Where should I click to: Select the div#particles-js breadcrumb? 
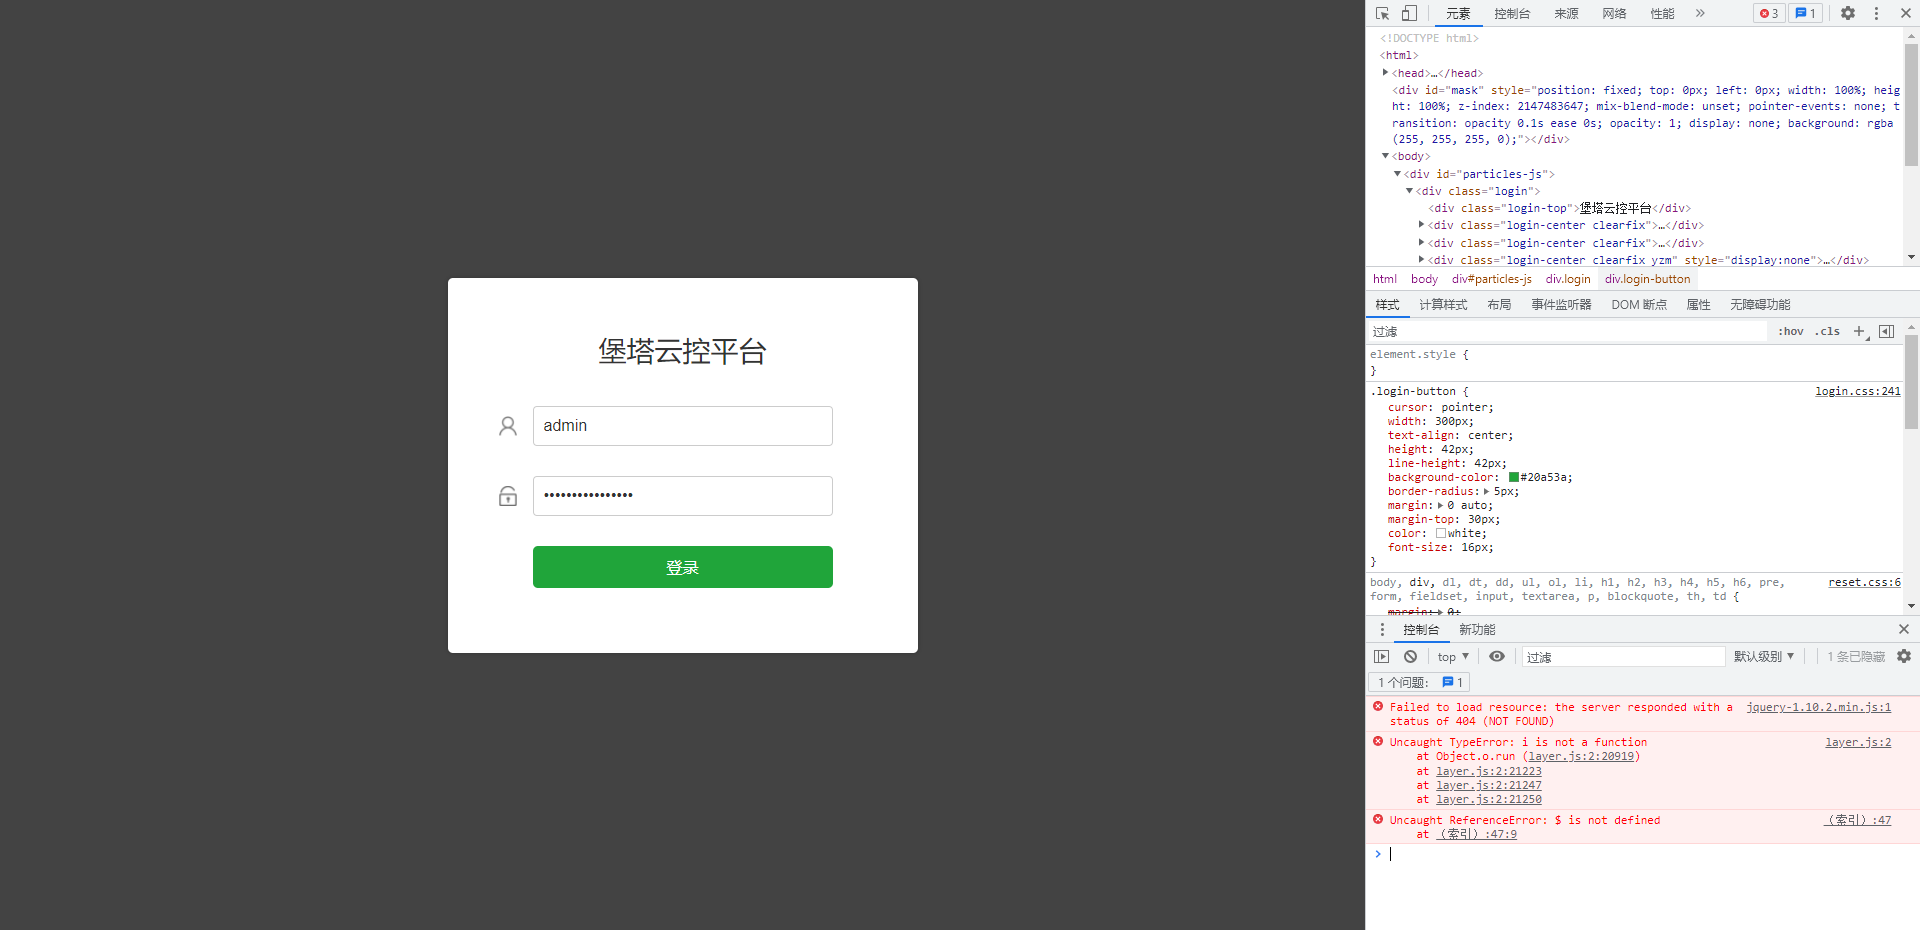[1492, 279]
